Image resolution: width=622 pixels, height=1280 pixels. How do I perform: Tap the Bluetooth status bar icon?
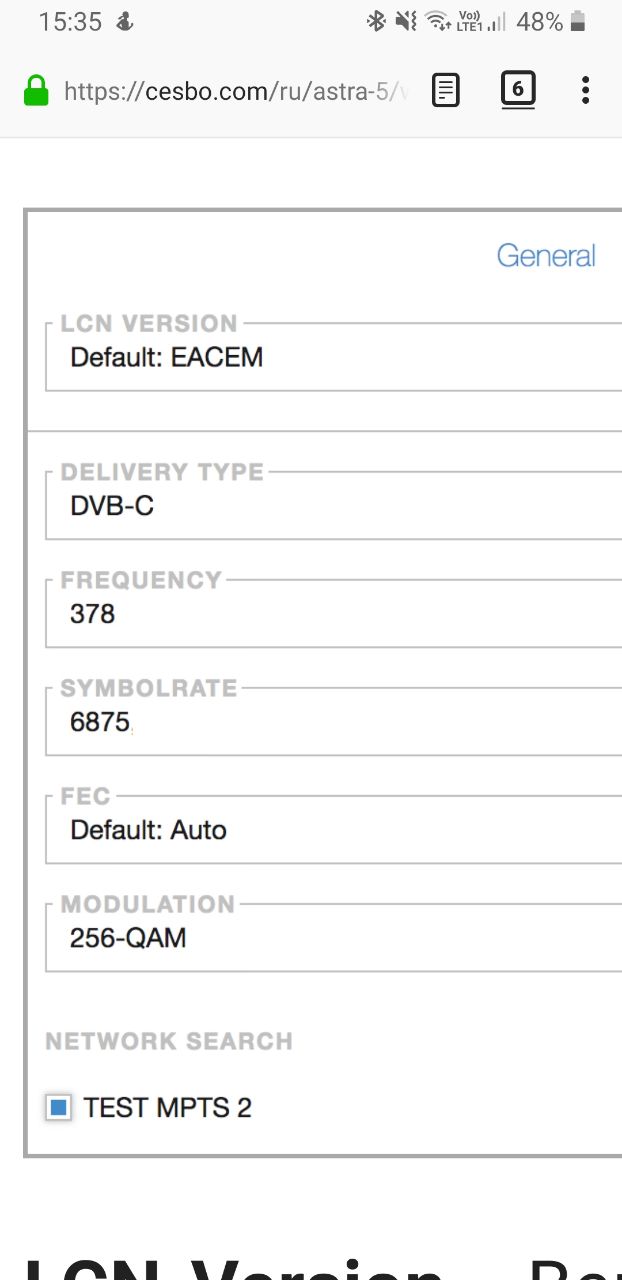coord(376,21)
